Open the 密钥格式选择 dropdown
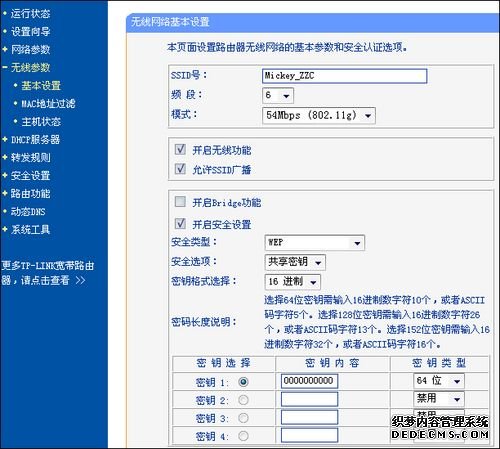This screenshot has height=449, width=500. pos(292,282)
